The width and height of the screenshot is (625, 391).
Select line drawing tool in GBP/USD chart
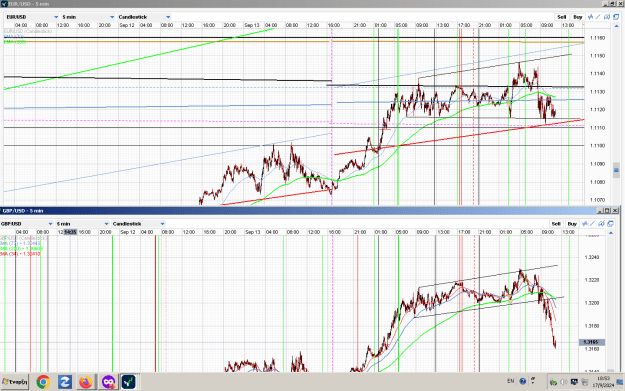593,224
